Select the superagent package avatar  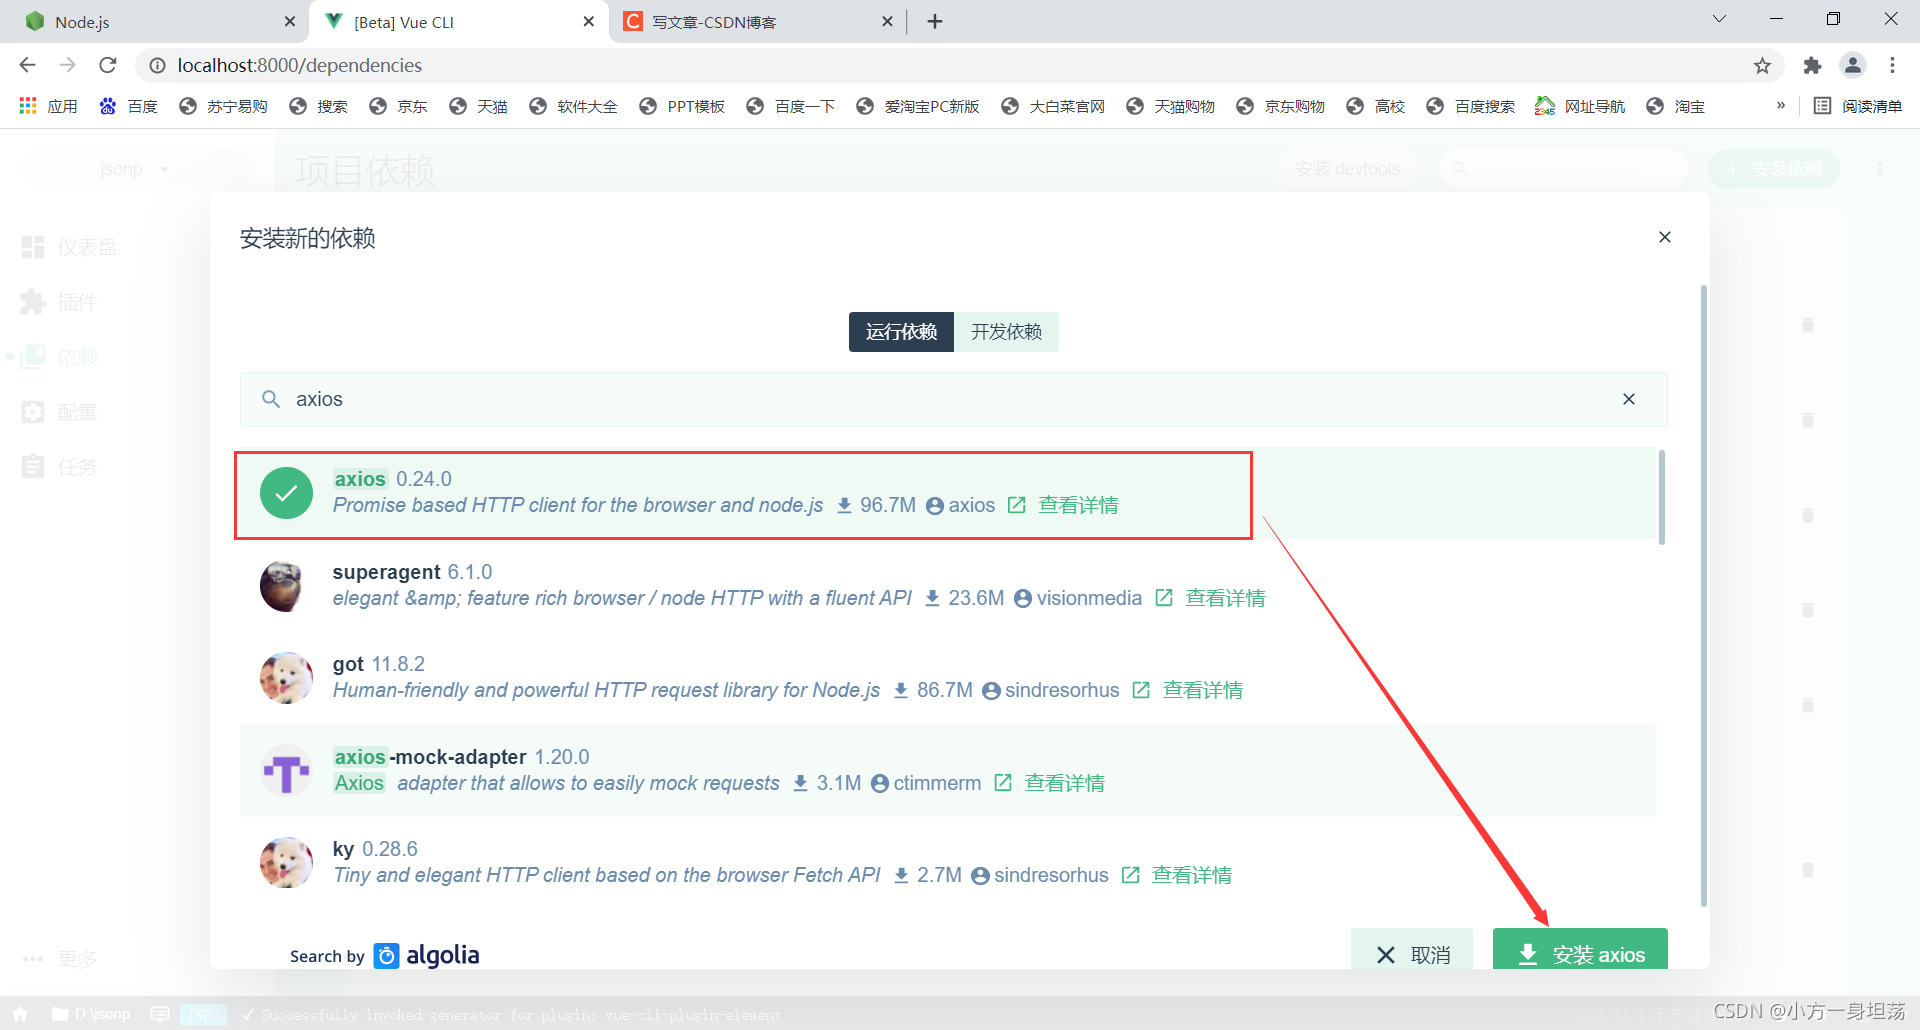coord(286,586)
